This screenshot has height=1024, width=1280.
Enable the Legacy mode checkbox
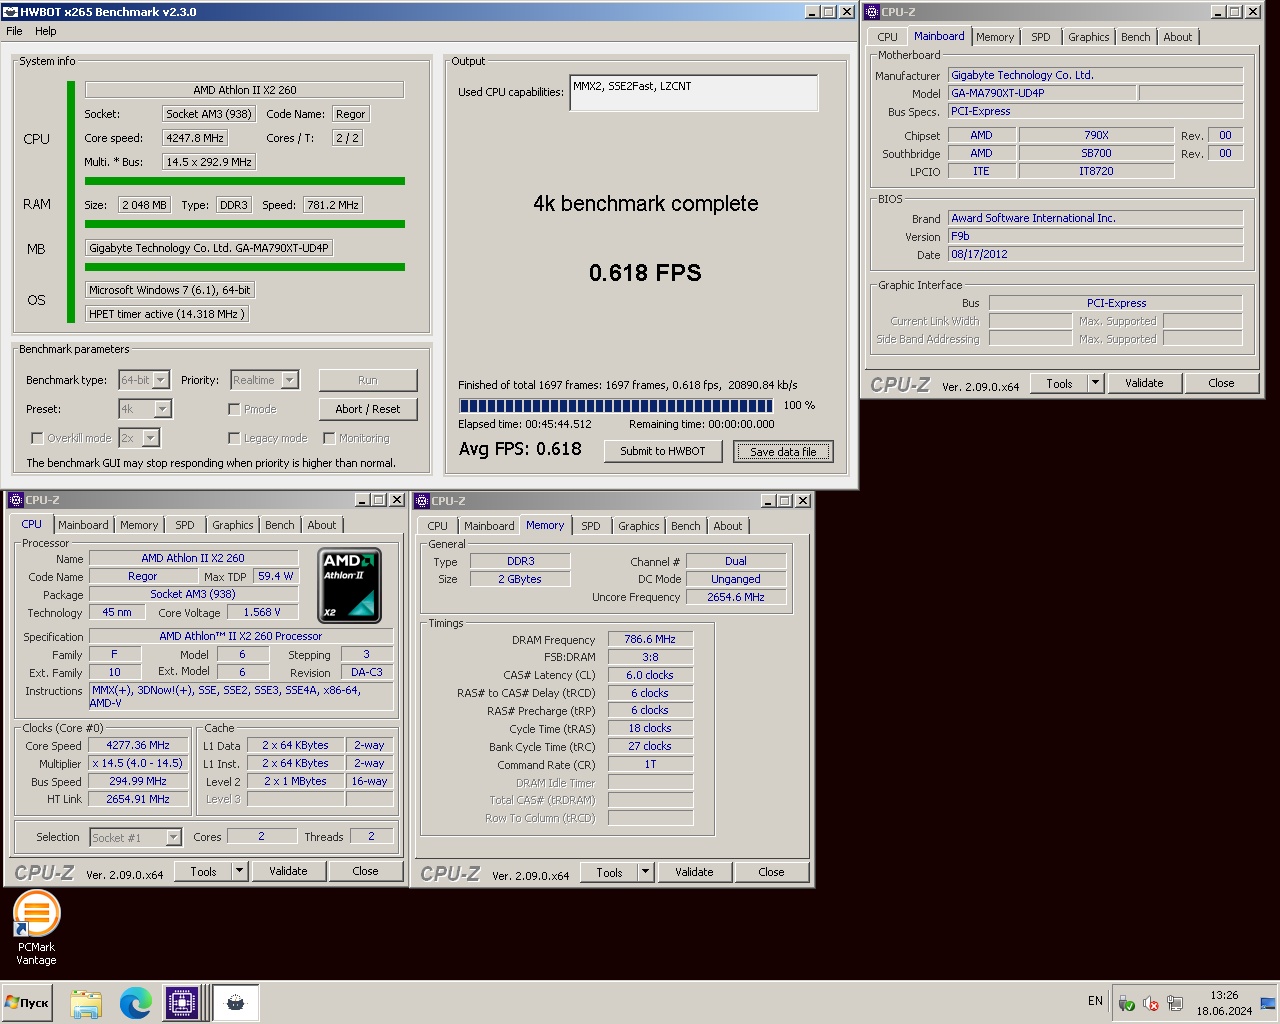click(x=234, y=438)
